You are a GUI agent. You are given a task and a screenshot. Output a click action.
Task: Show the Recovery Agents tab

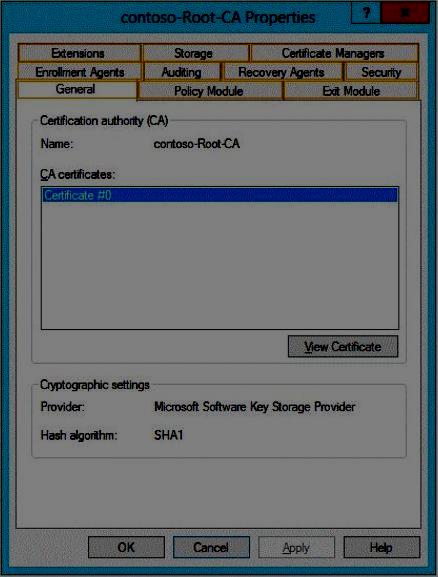pos(282,72)
